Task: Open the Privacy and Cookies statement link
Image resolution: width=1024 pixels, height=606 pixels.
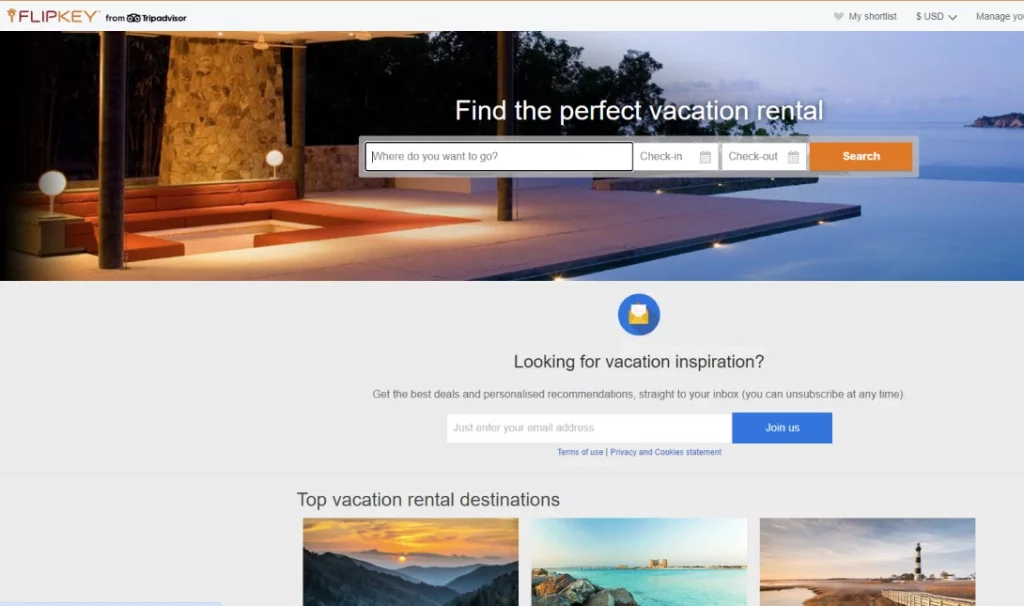Action: [667, 452]
